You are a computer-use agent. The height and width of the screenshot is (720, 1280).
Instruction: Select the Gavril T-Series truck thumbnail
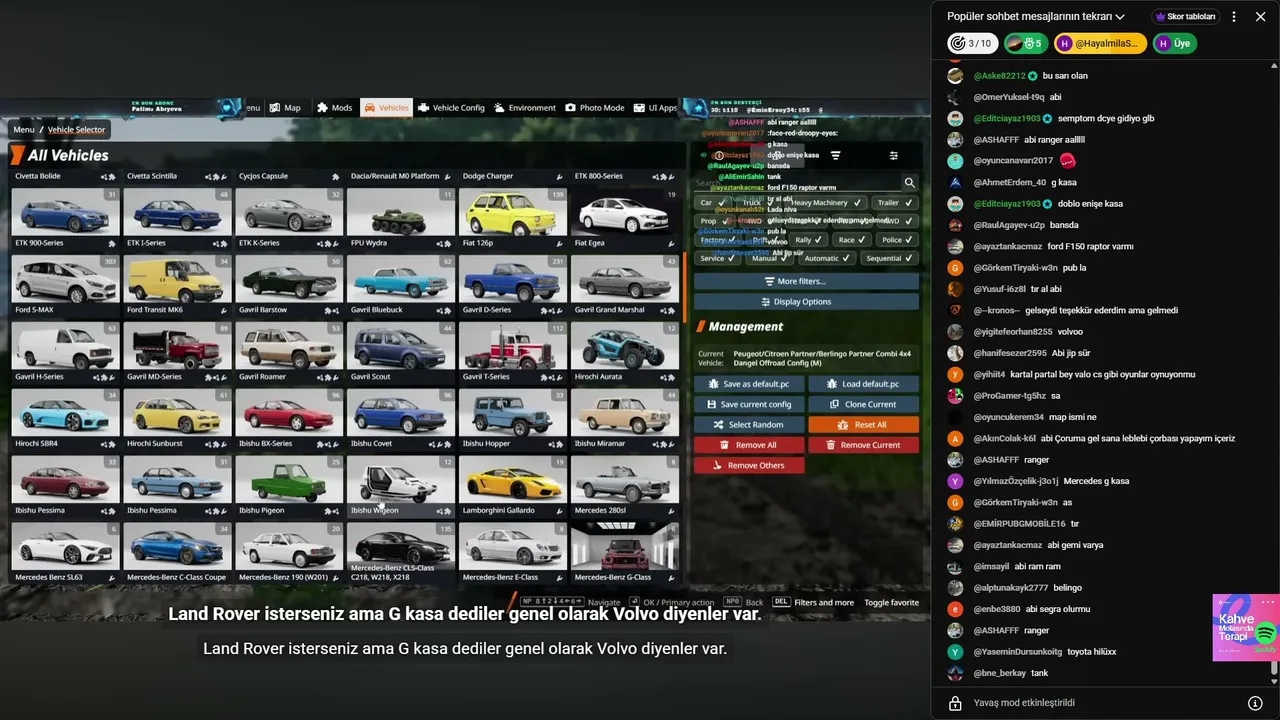(x=512, y=352)
